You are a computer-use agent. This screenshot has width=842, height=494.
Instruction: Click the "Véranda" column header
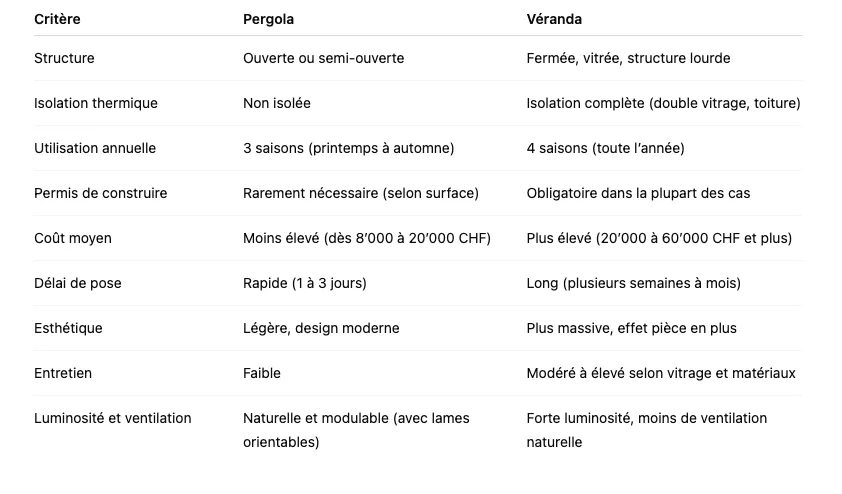(x=554, y=19)
